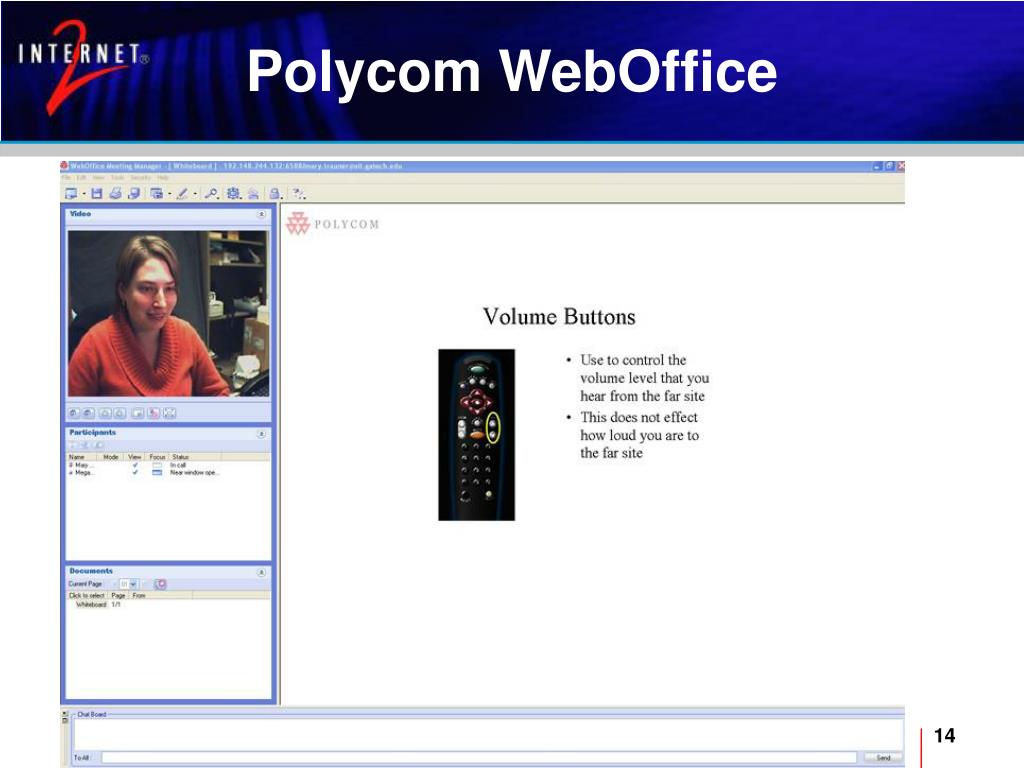1024x768 pixels.
Task: Open the View menu
Action: pos(99,178)
